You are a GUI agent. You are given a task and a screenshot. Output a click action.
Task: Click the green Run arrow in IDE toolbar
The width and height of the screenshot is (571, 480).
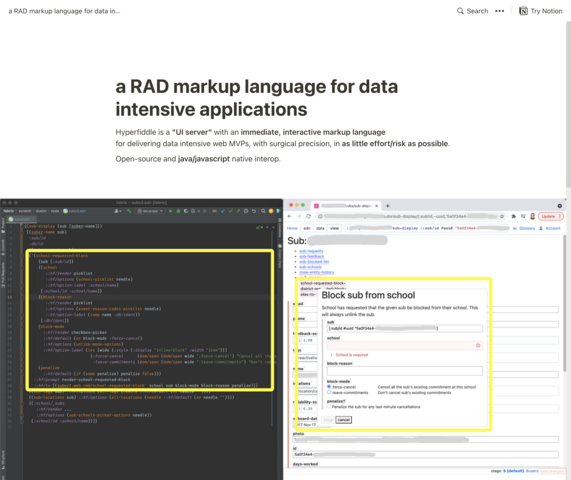[x=170, y=211]
